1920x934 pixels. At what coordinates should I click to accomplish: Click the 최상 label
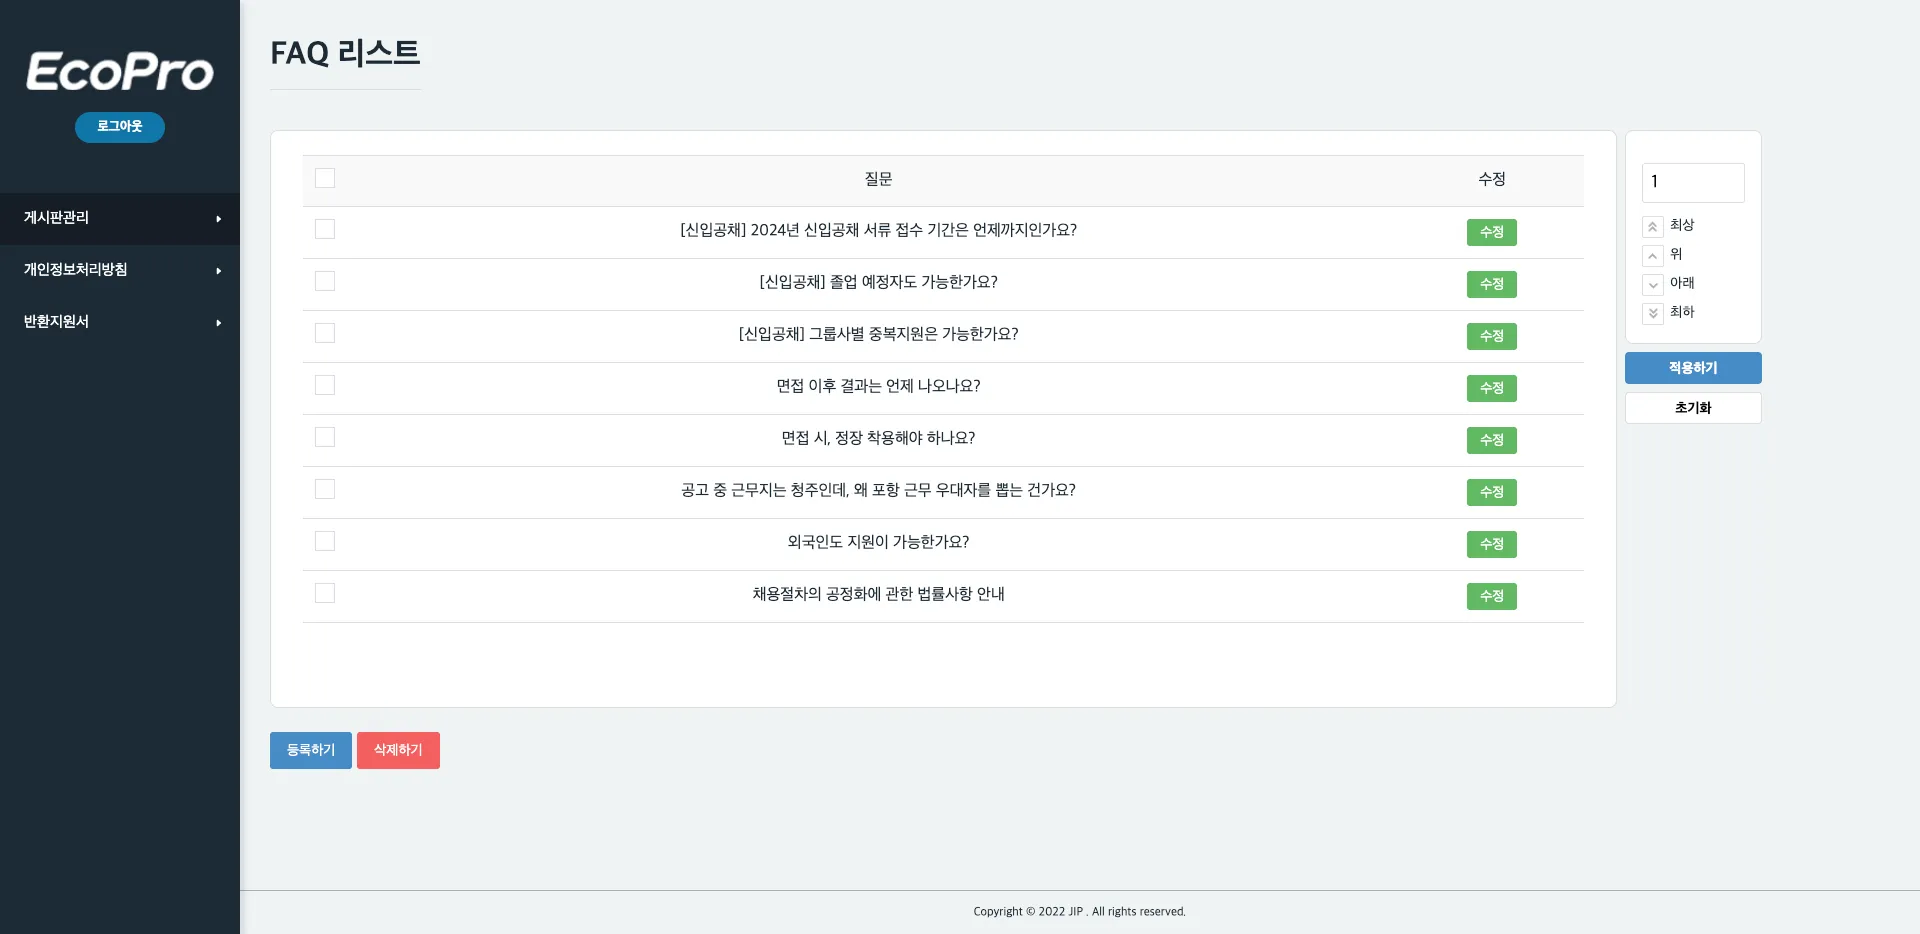coord(1682,225)
